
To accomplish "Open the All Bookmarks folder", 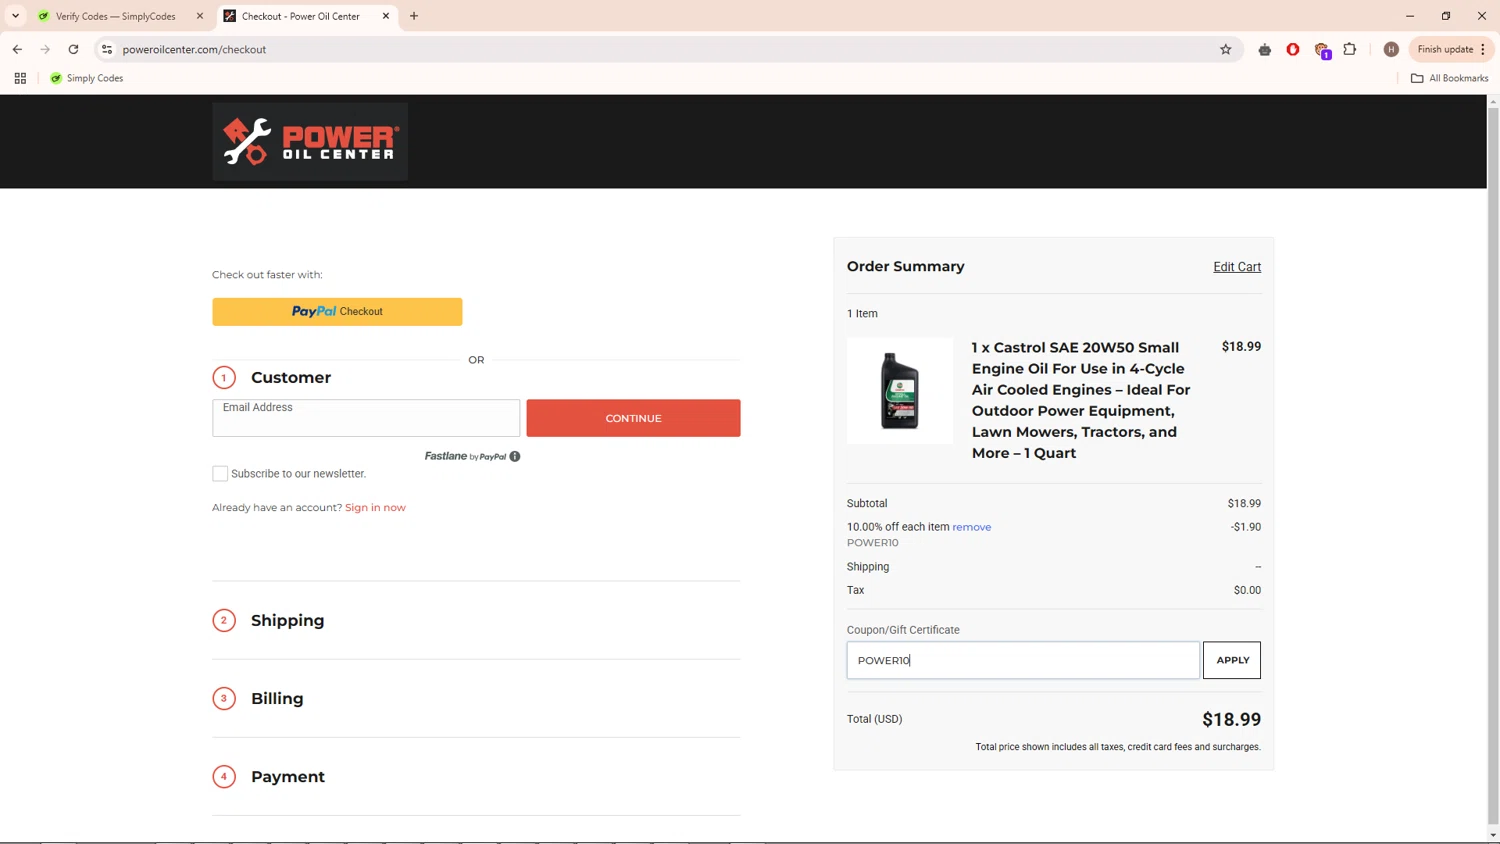I will point(1449,78).
